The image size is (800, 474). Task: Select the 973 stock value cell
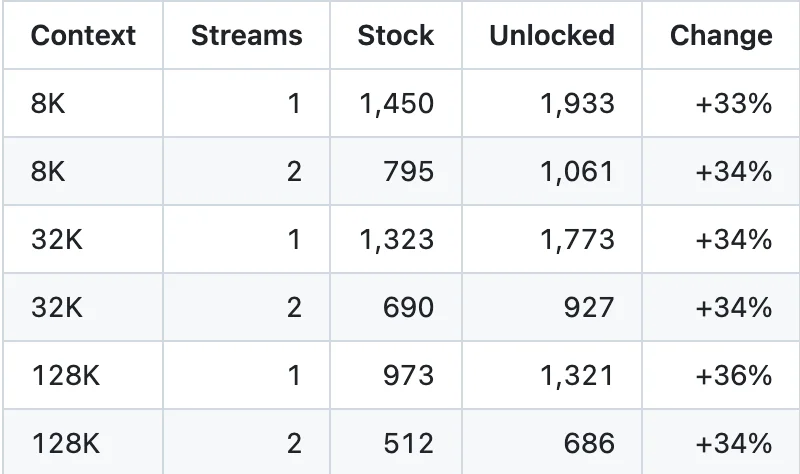(396, 375)
